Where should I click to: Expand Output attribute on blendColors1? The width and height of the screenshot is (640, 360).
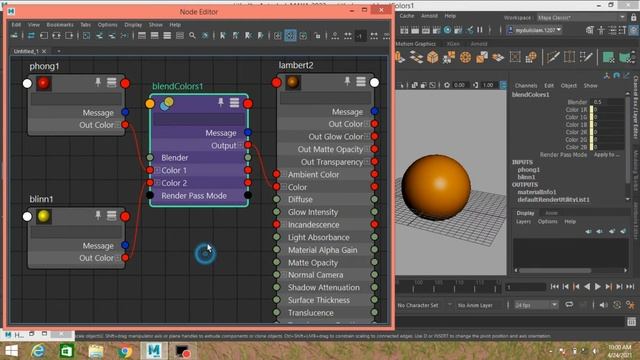click(240, 145)
